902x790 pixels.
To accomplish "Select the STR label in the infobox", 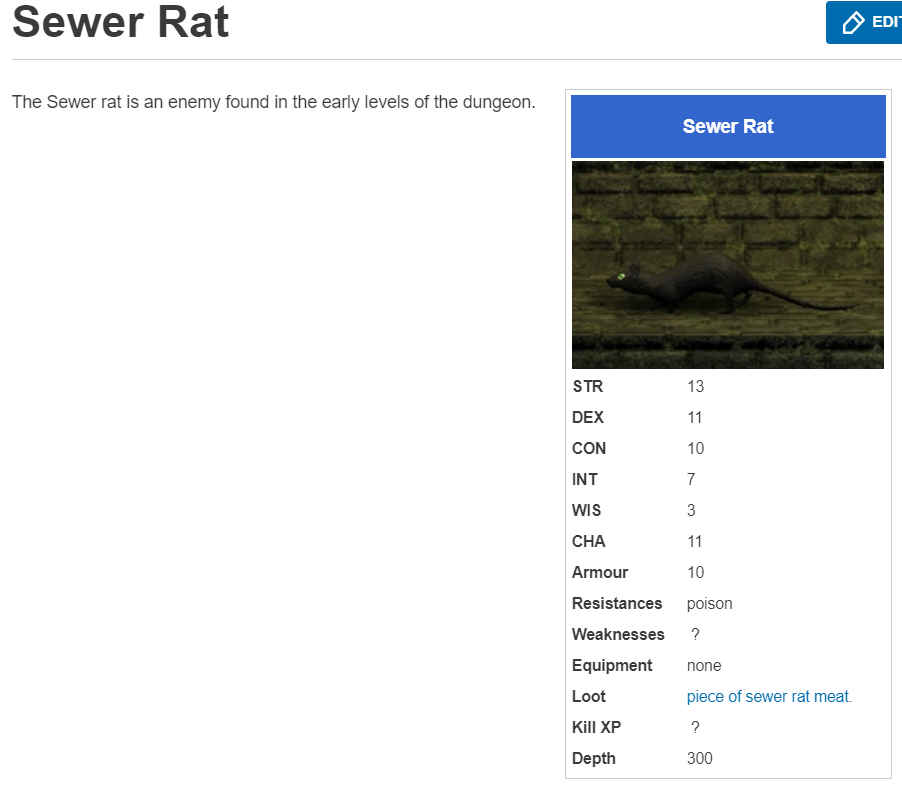I will click(587, 386).
